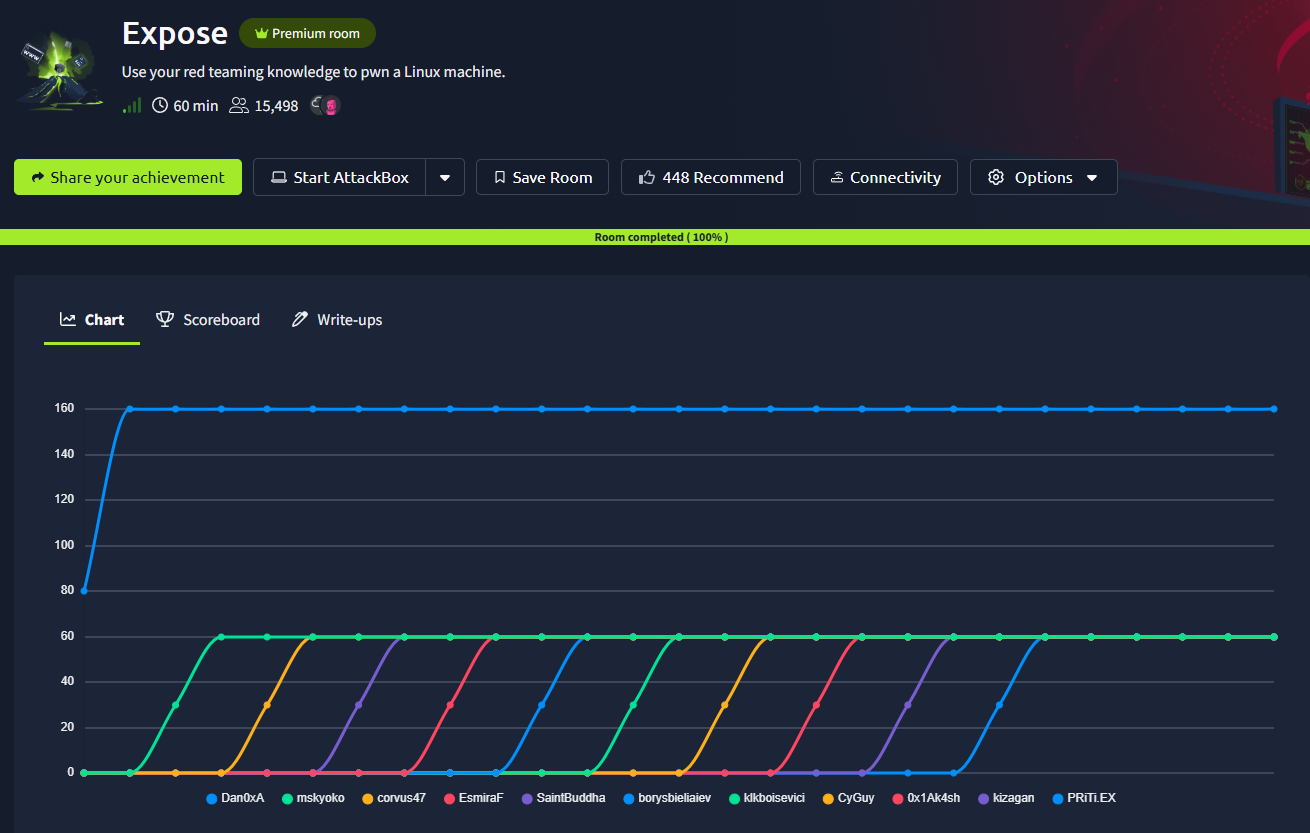
Task: Click the Room completed progress bar
Action: tap(655, 237)
